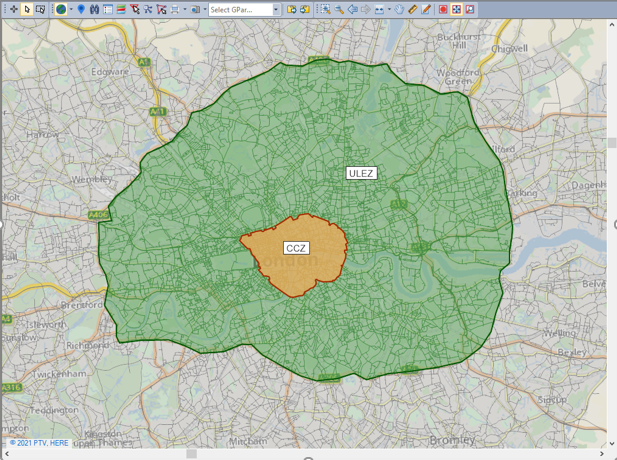
Task: Click the CCZ zone label
Action: tap(296, 248)
